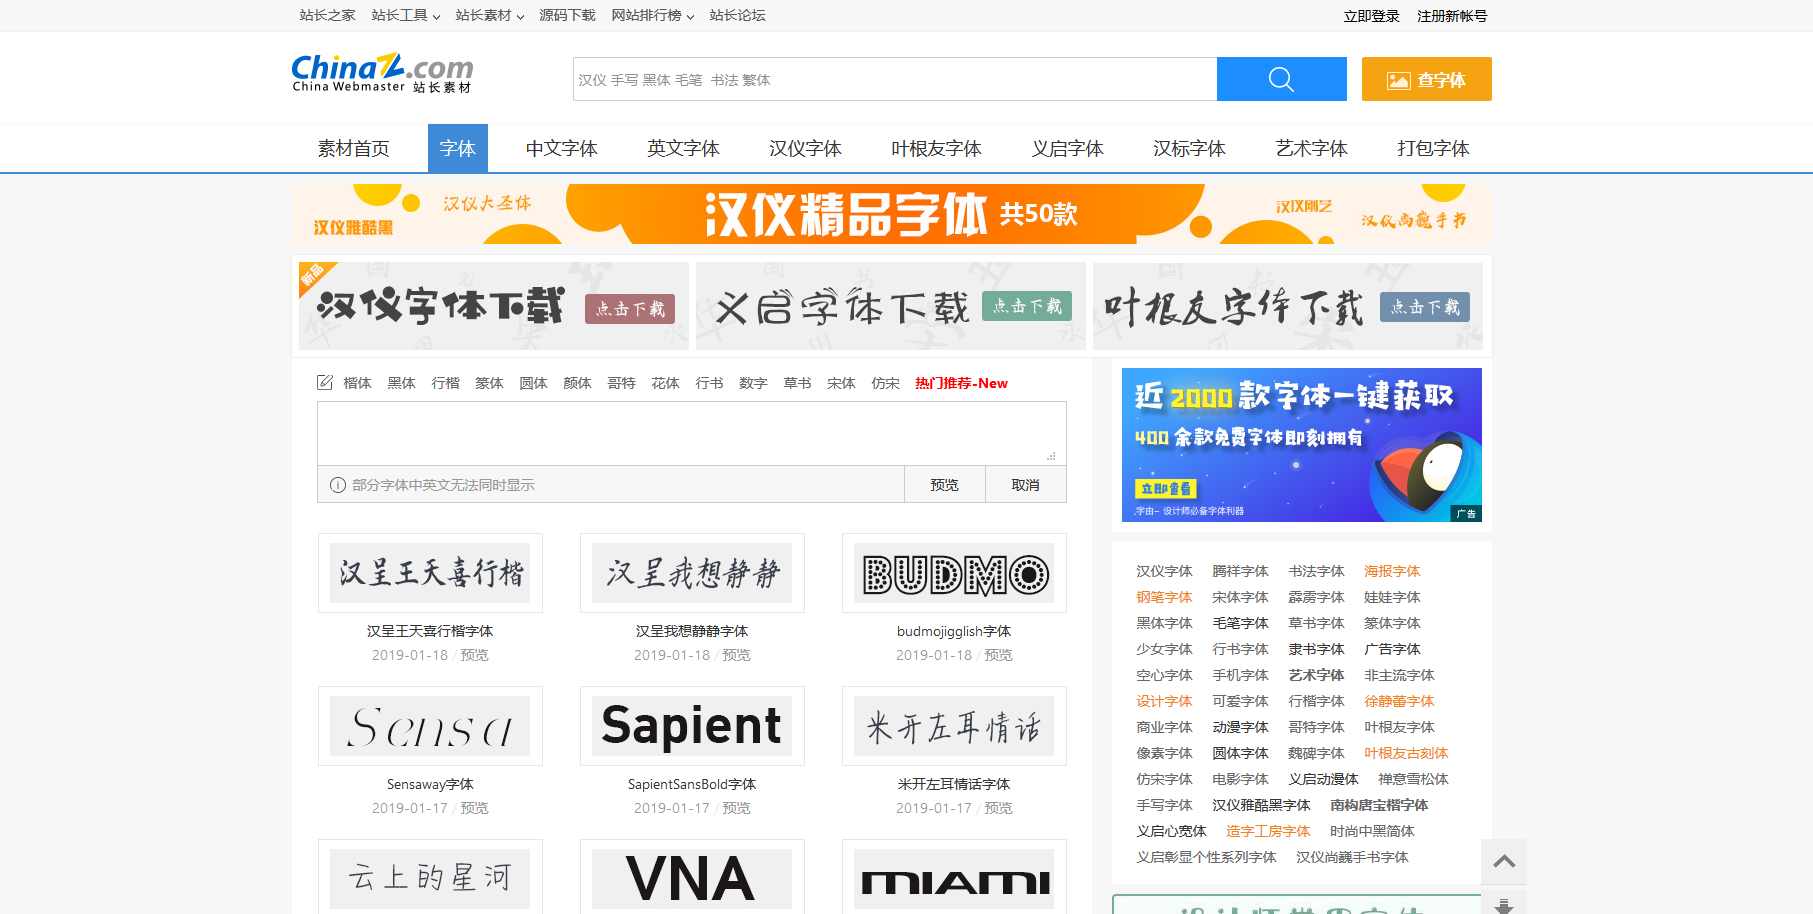Screen dimensions: 1813x914
Task: Open the 站长论坛 top link
Action: (738, 16)
